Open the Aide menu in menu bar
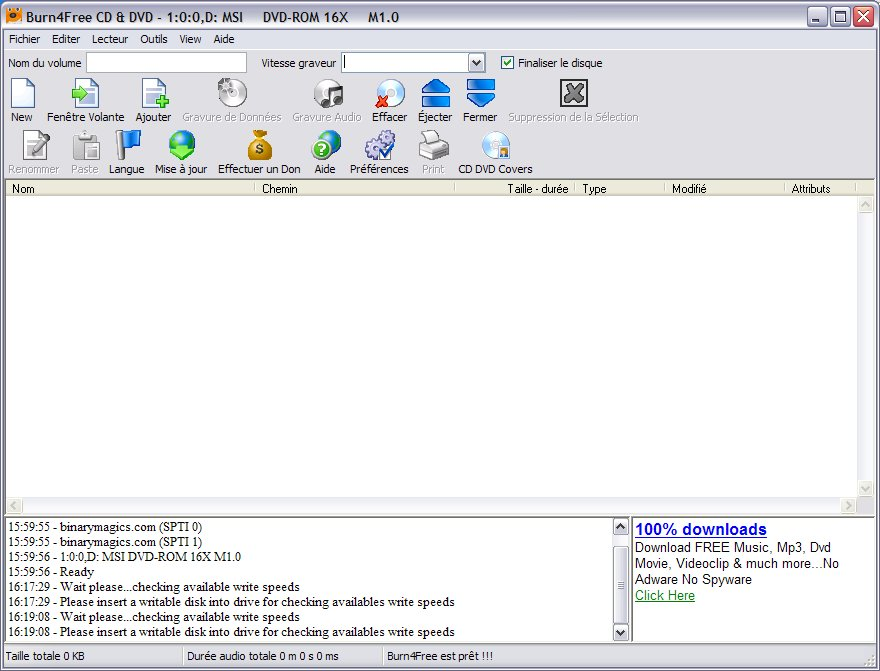Image resolution: width=880 pixels, height=671 pixels. tap(224, 39)
